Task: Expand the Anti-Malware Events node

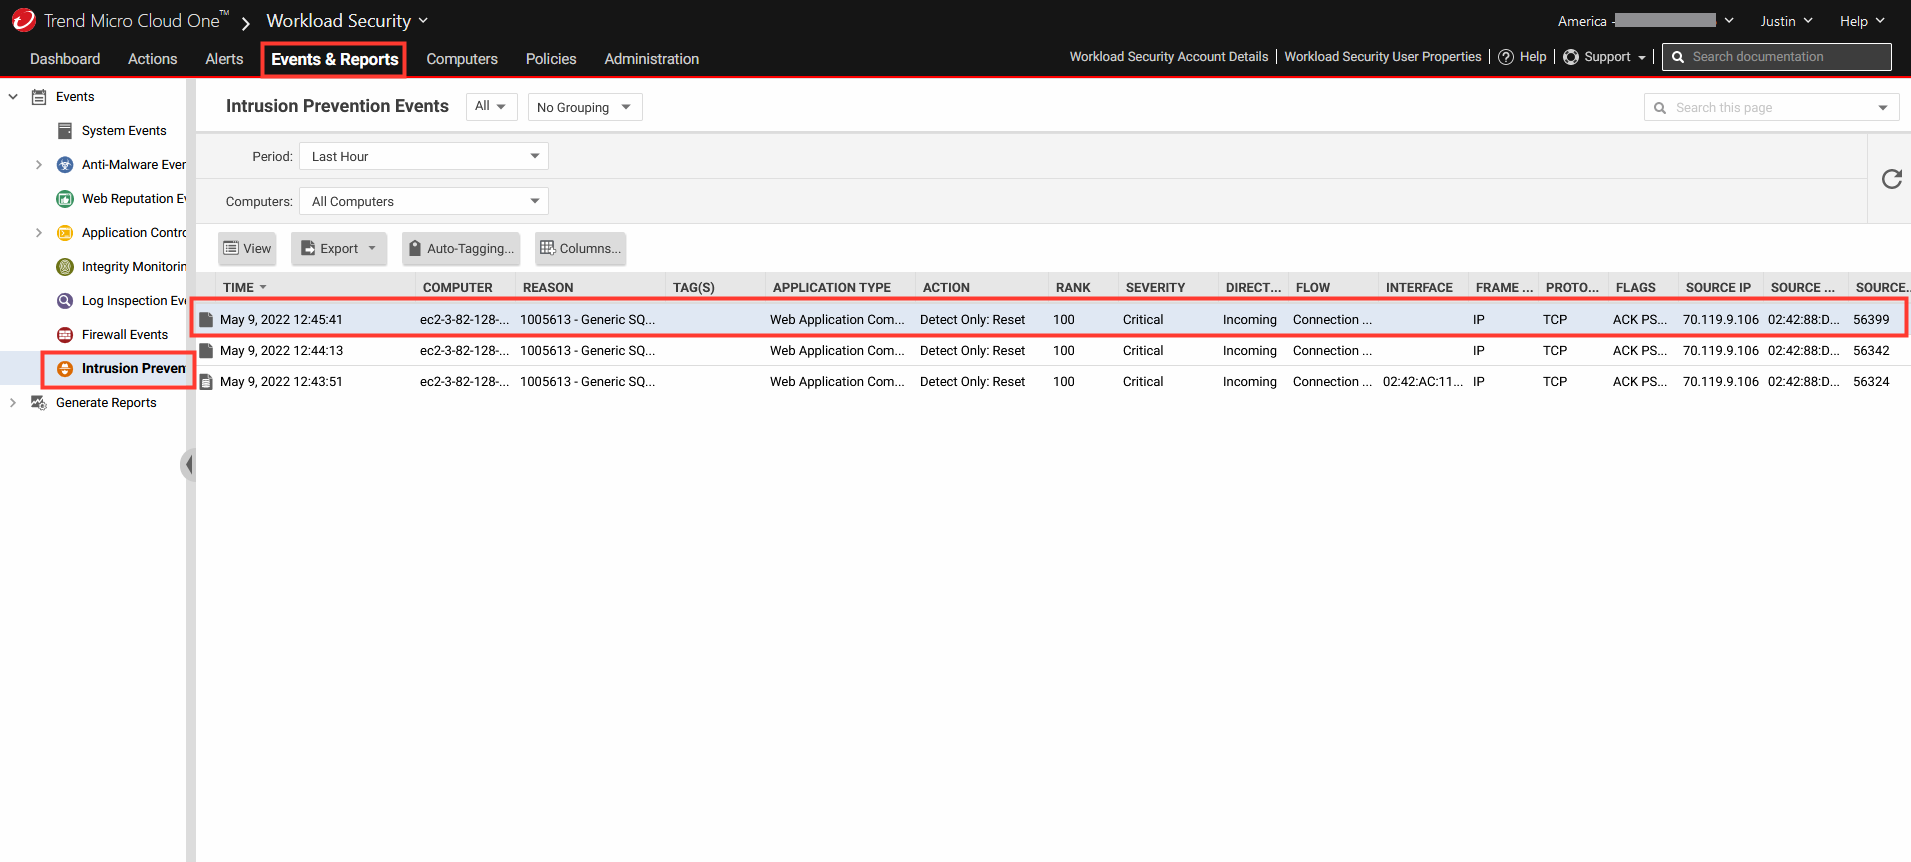Action: [39, 165]
